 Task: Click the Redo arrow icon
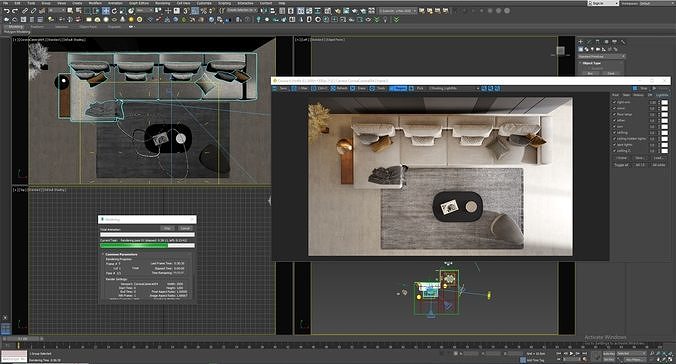coord(15,11)
